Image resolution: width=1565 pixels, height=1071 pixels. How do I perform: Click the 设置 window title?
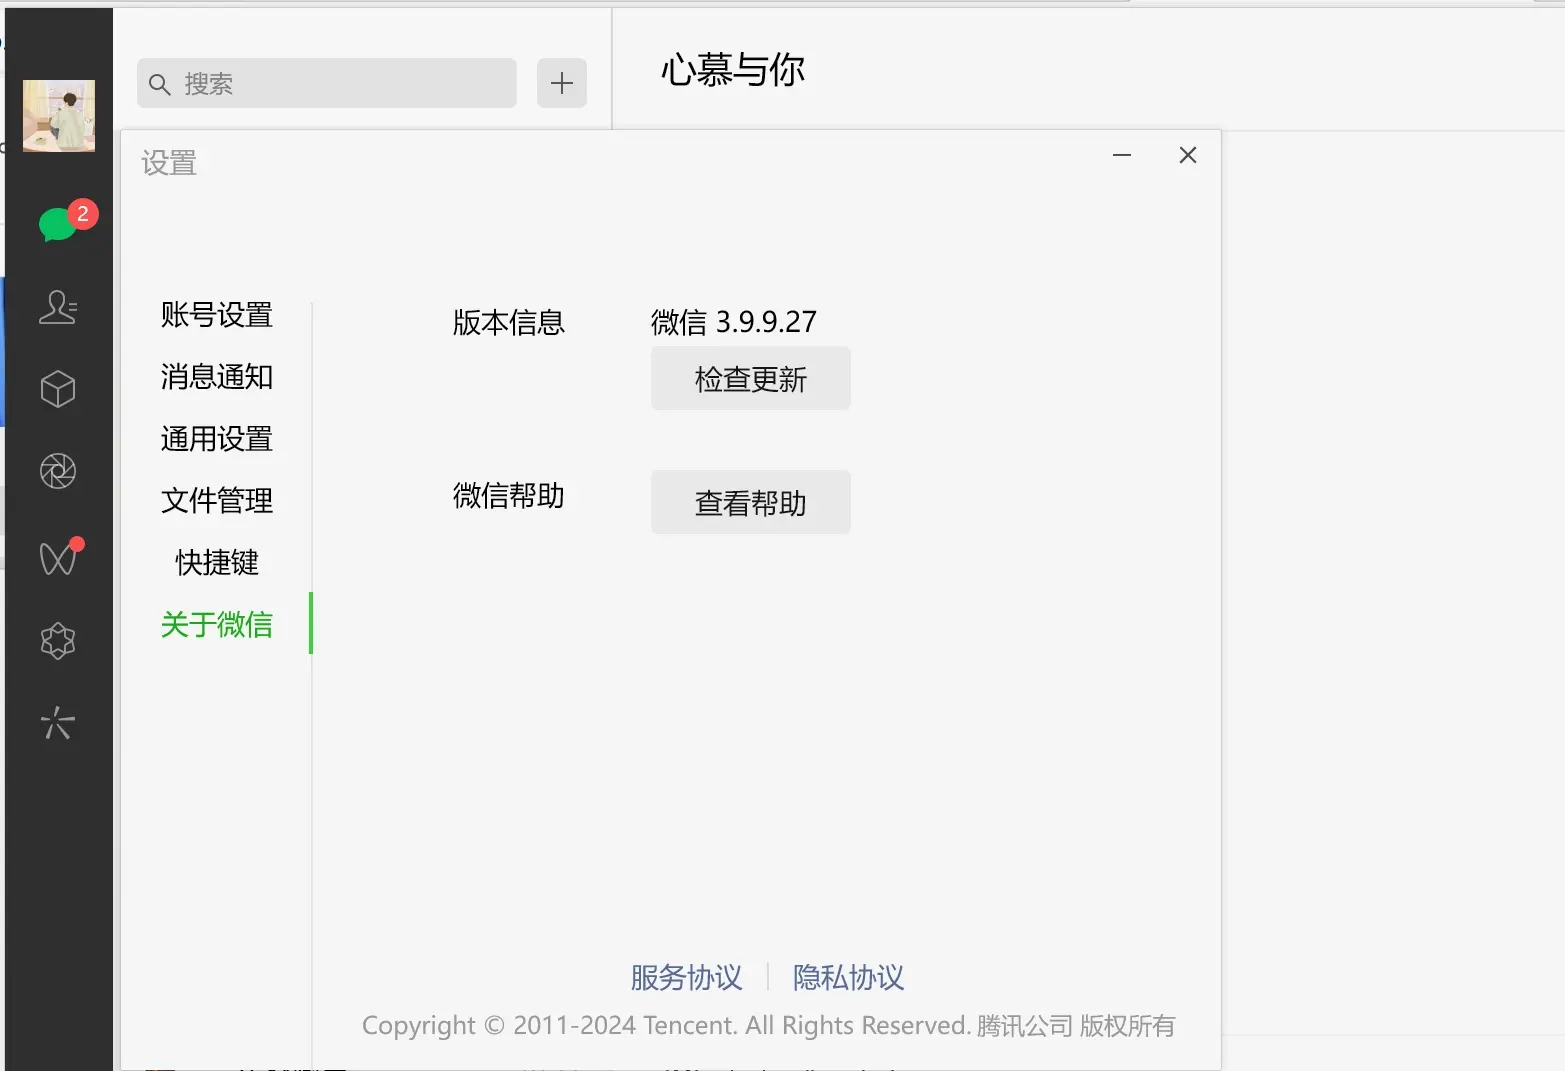click(169, 163)
